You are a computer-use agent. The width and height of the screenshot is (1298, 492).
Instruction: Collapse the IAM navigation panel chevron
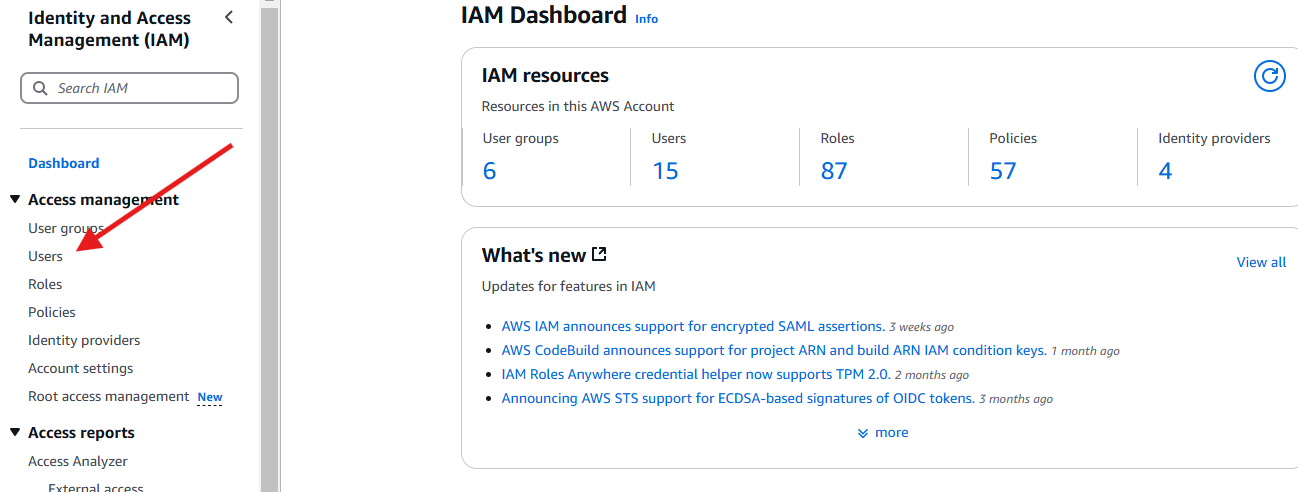click(229, 17)
